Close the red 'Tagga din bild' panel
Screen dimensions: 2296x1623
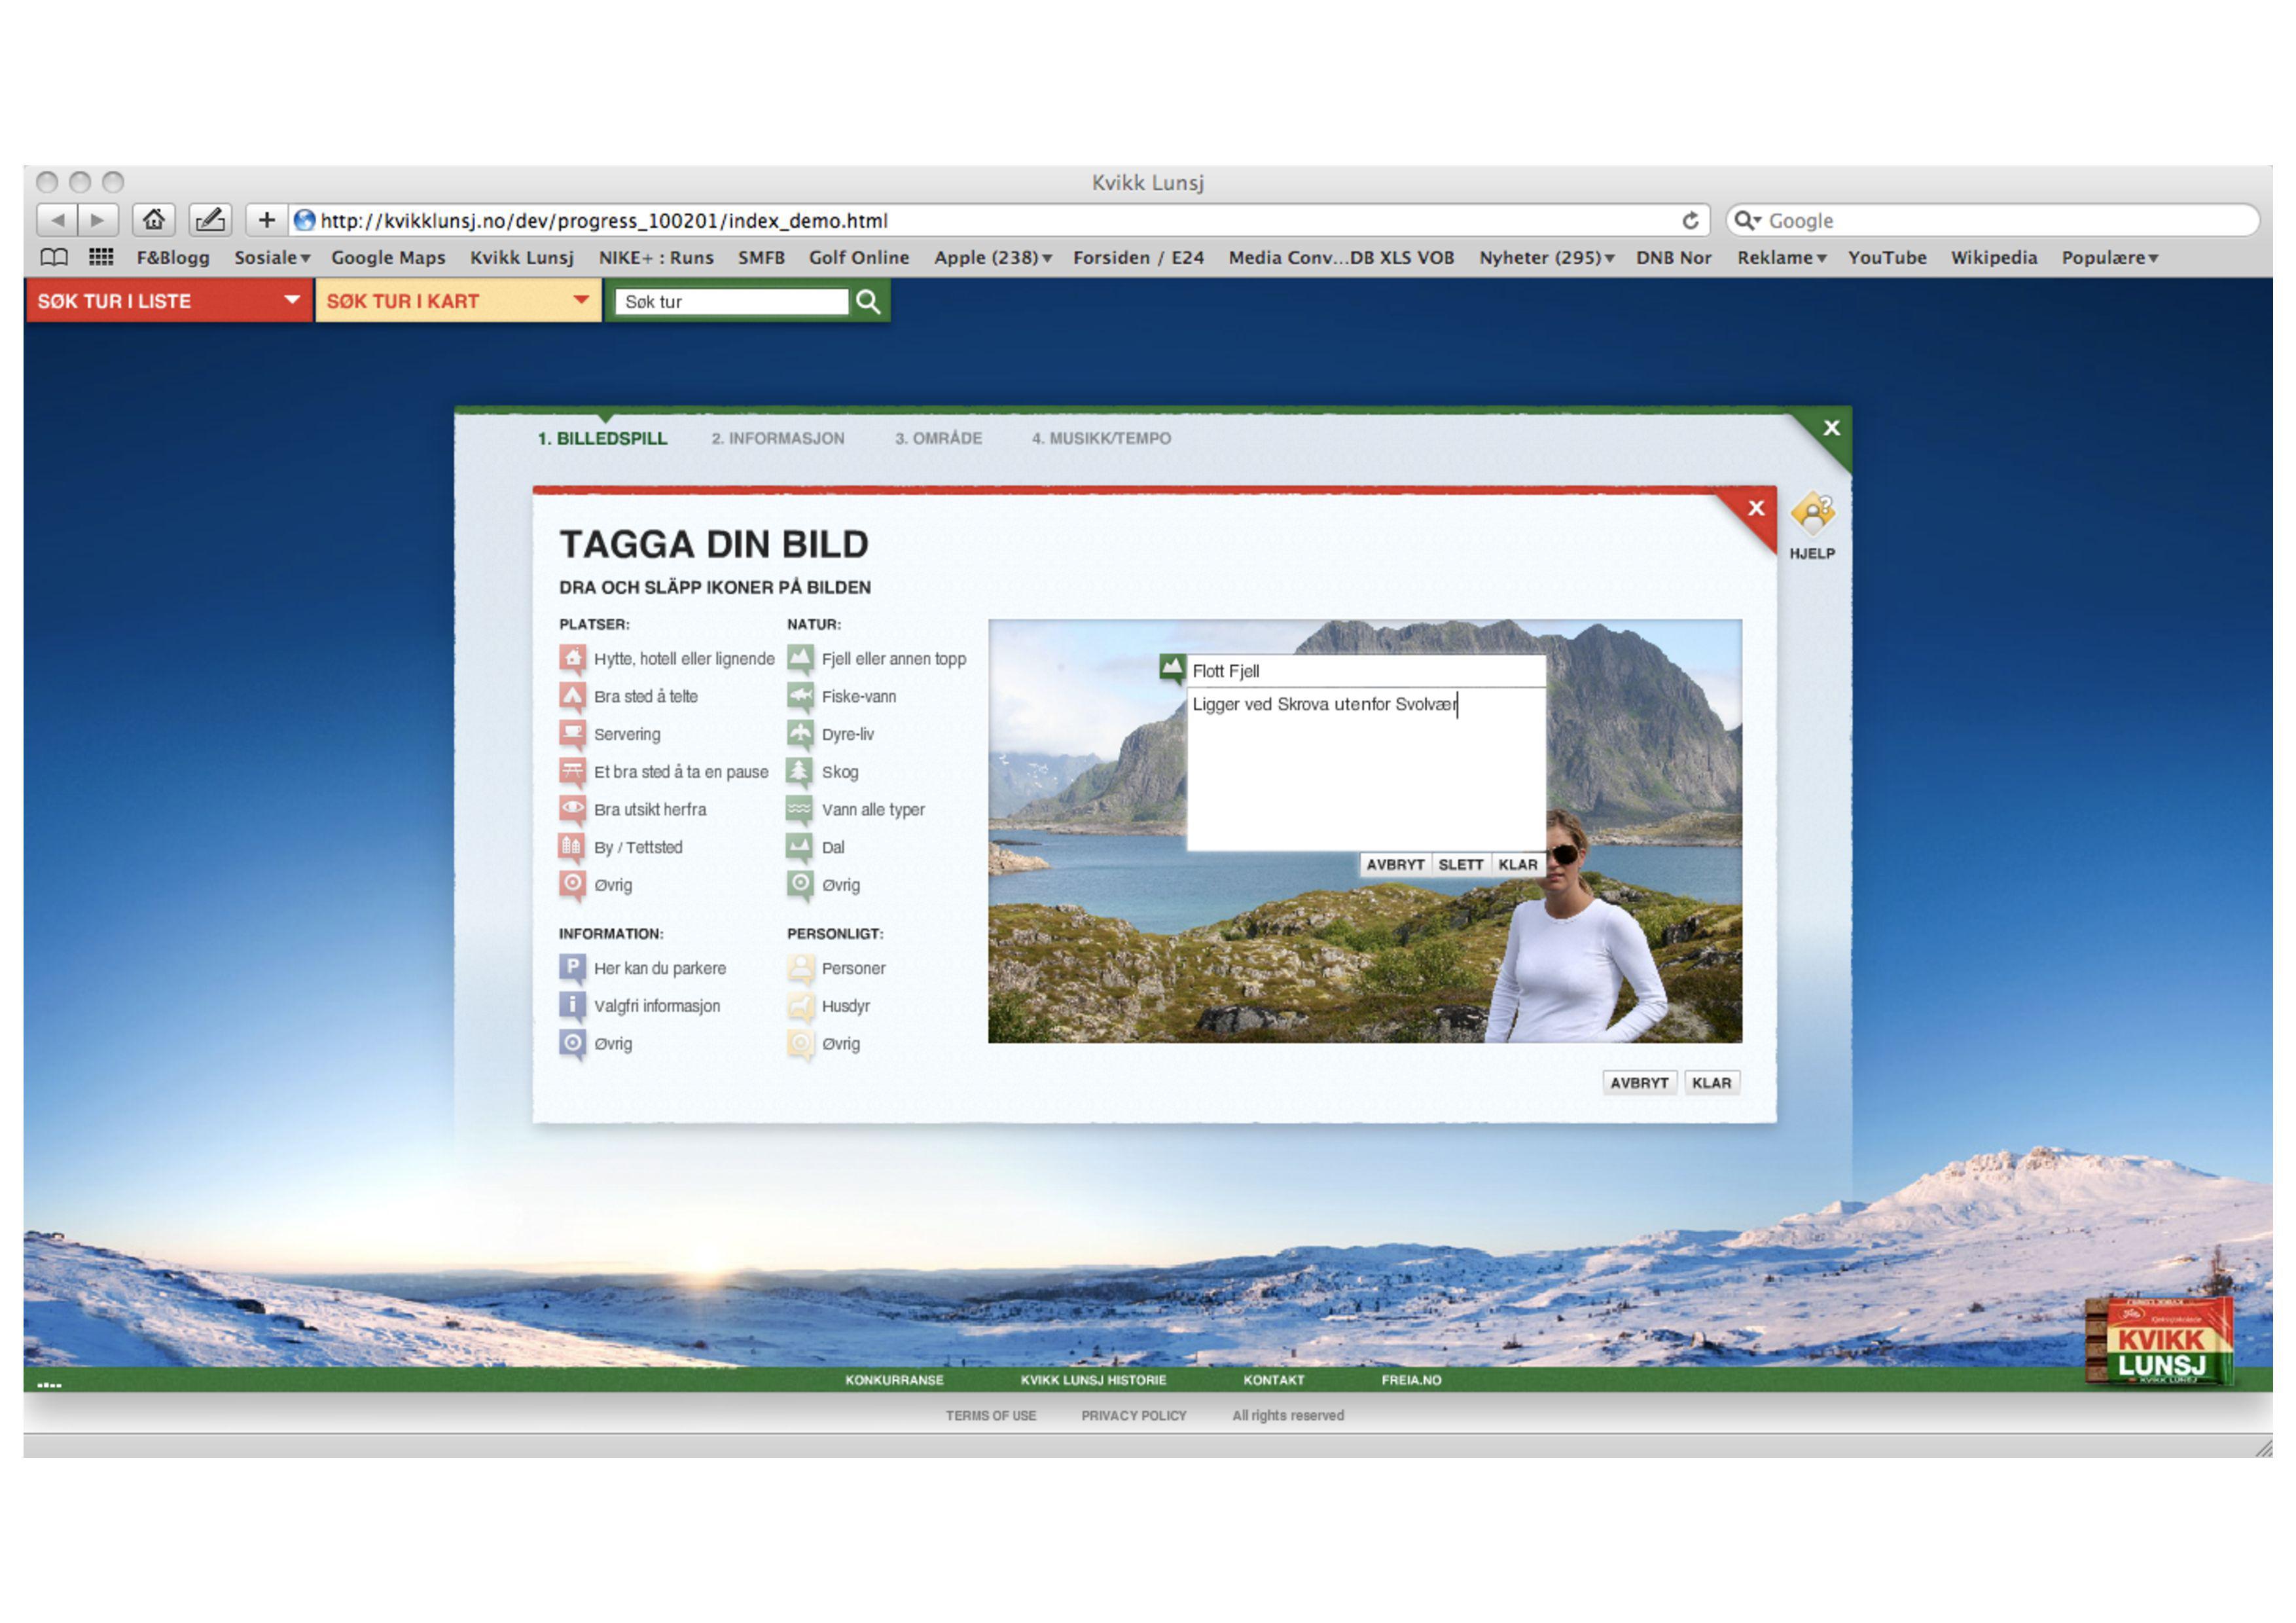(1755, 509)
